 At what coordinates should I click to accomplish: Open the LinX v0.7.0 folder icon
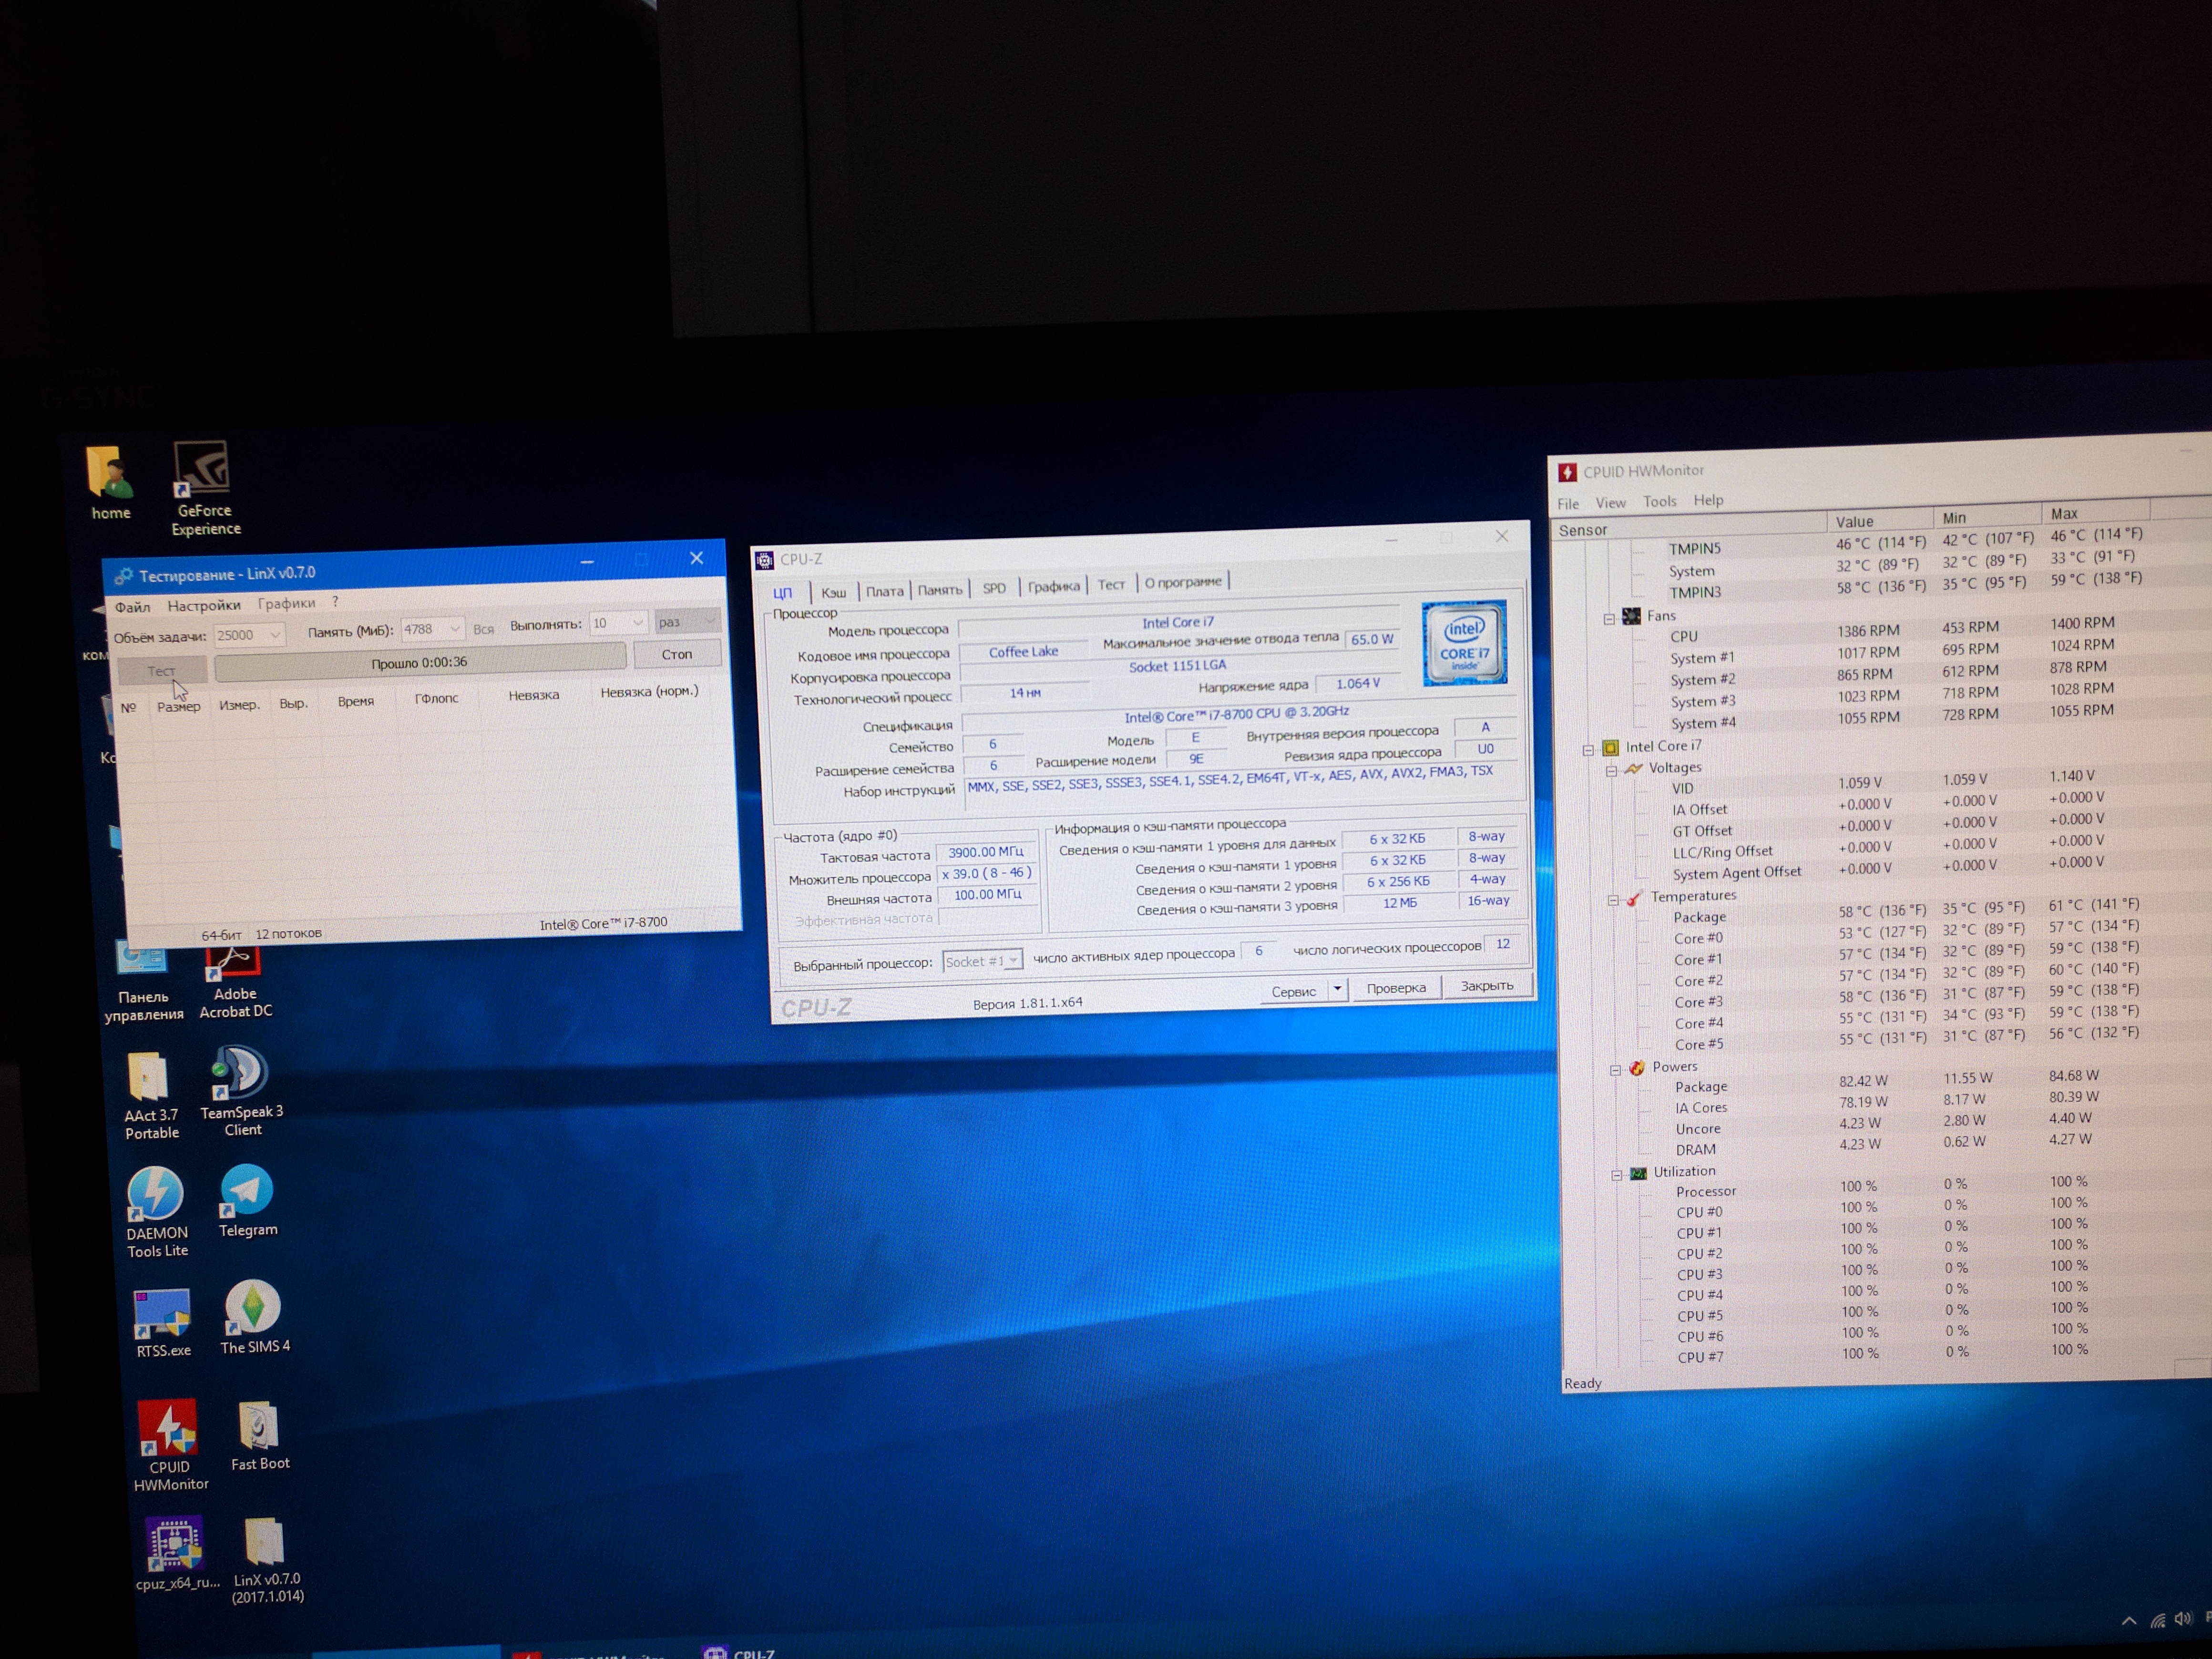pos(265,1542)
